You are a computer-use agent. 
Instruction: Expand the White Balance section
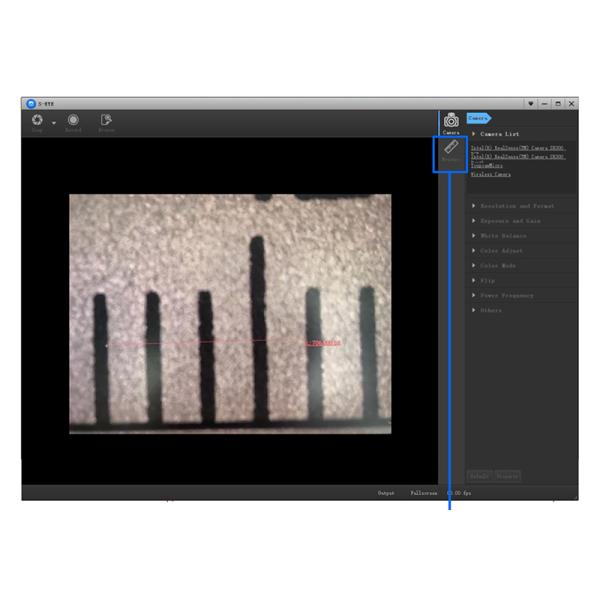tap(503, 236)
